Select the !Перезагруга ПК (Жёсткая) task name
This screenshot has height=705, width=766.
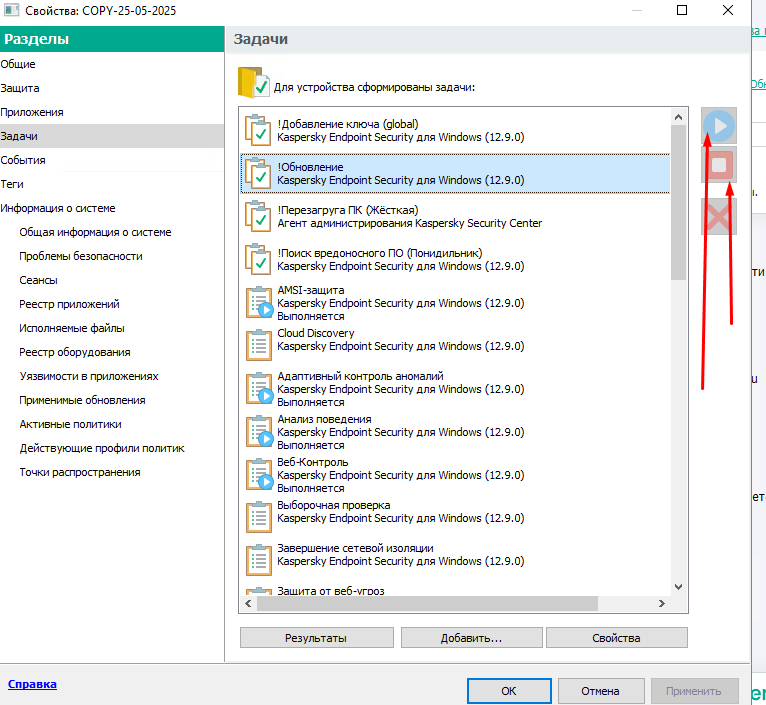point(348,210)
